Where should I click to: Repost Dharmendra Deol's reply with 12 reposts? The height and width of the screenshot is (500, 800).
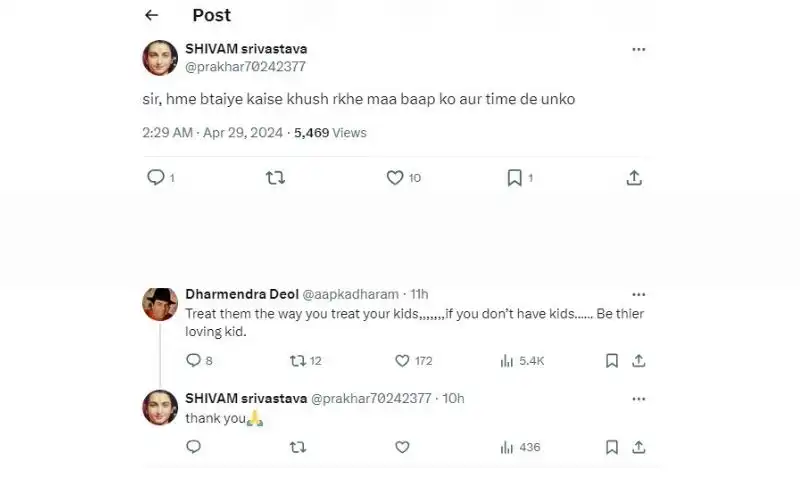(298, 361)
